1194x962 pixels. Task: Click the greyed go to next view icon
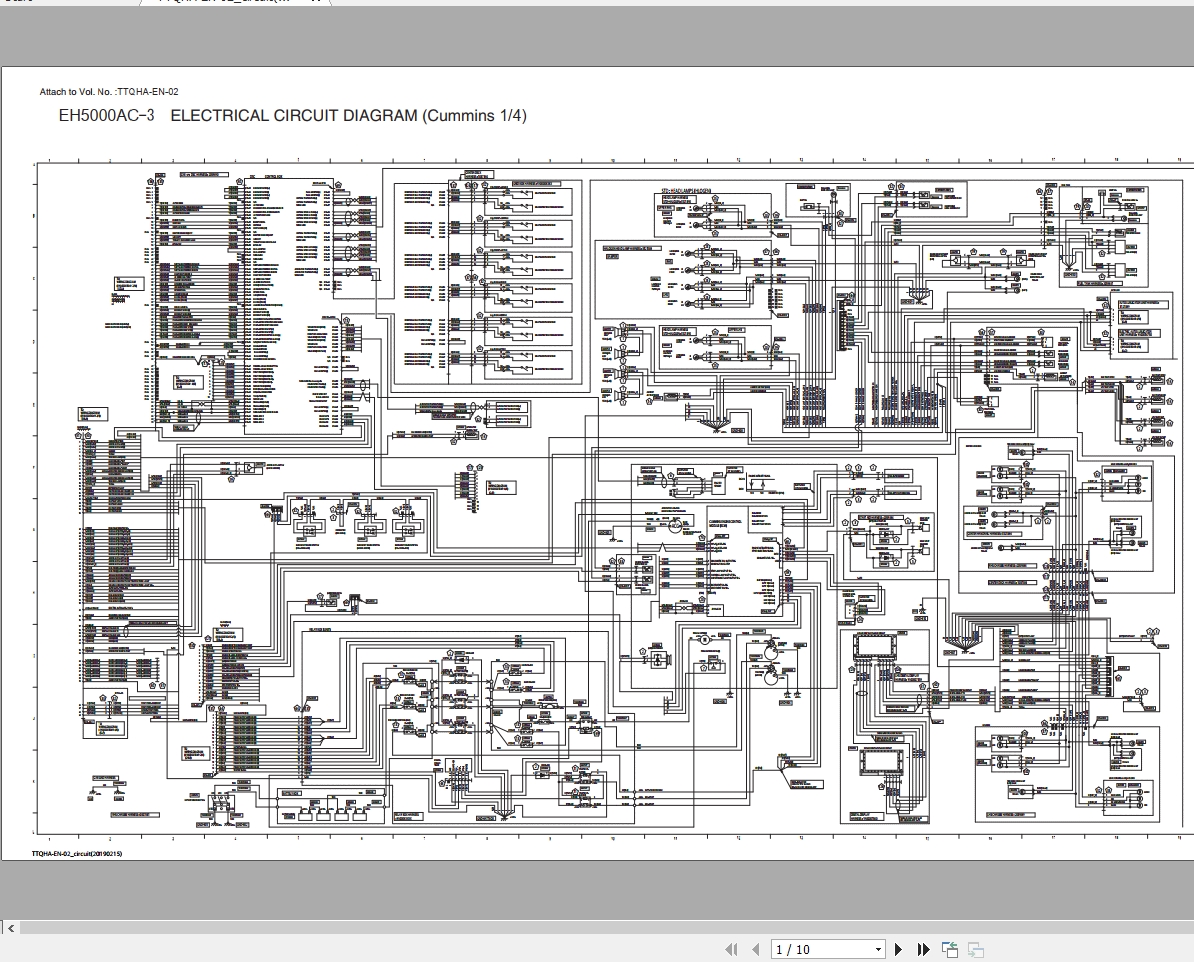(x=975, y=949)
